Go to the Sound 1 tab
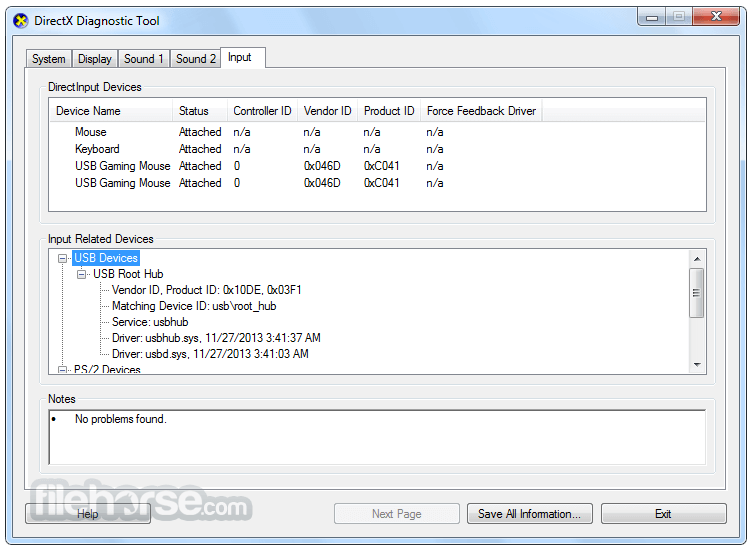This screenshot has height=551, width=752. click(x=143, y=59)
